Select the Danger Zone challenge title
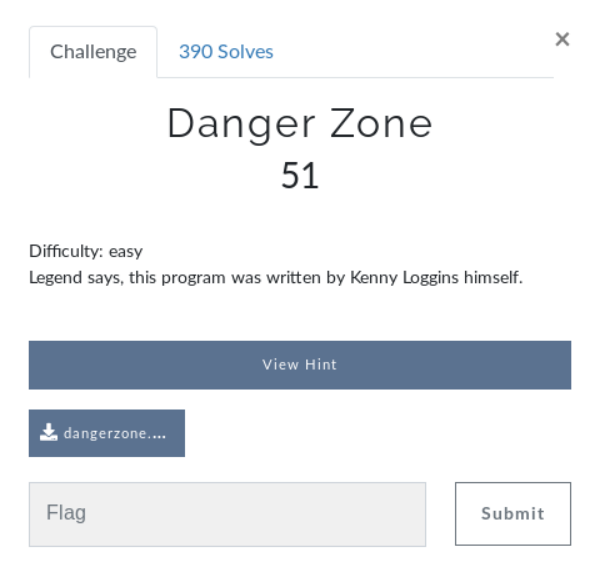Image resolution: width=591 pixels, height=579 pixels. click(x=300, y=124)
